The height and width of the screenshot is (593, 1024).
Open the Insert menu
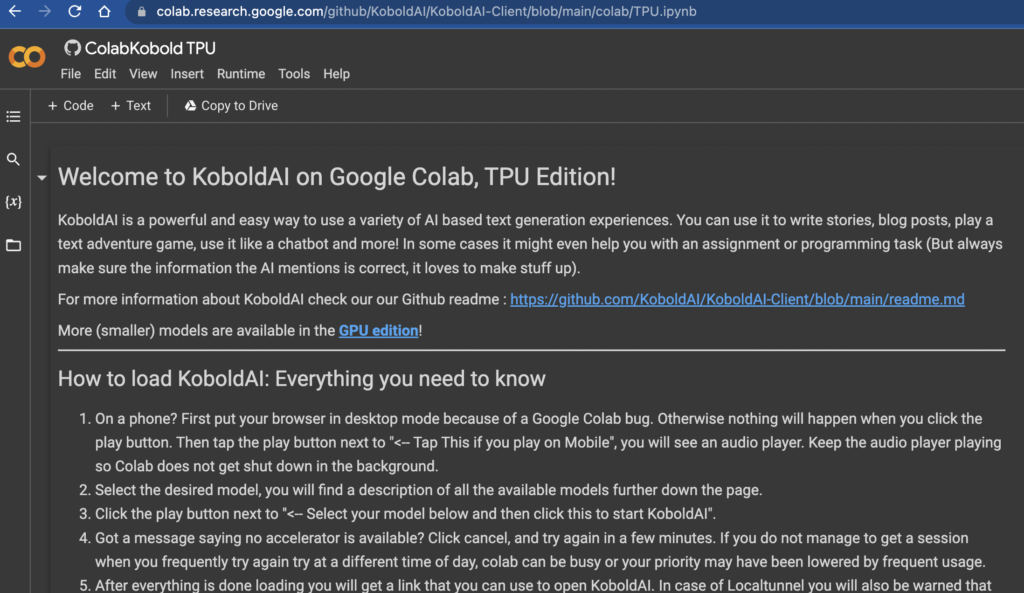(187, 73)
